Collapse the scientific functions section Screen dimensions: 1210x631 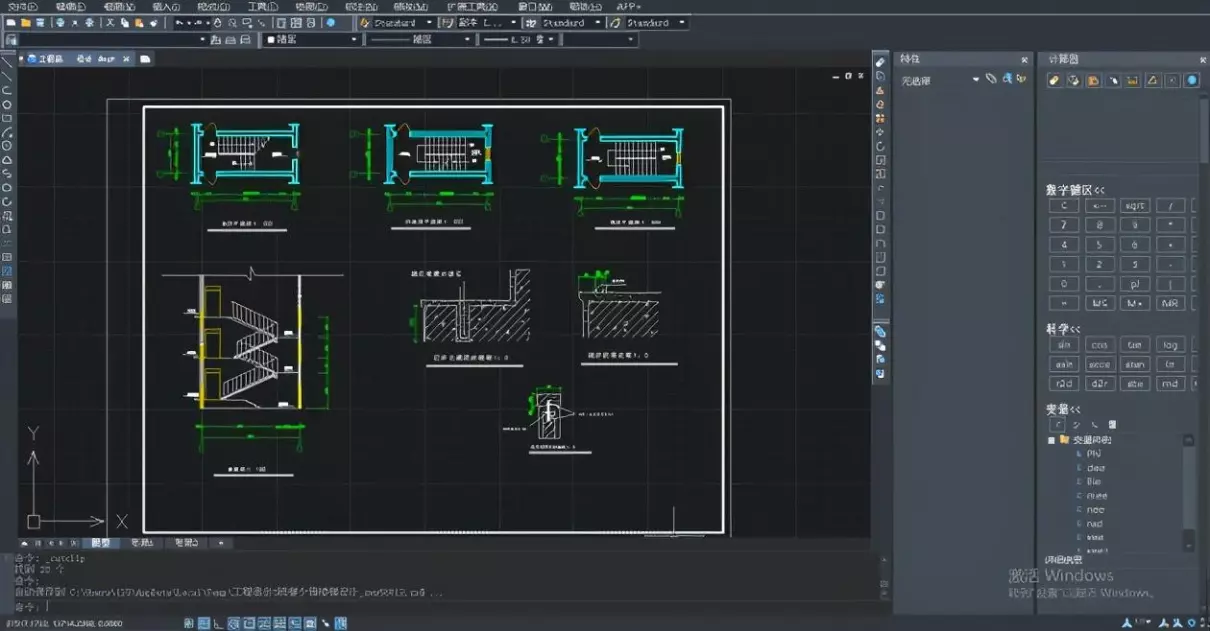click(1076, 328)
